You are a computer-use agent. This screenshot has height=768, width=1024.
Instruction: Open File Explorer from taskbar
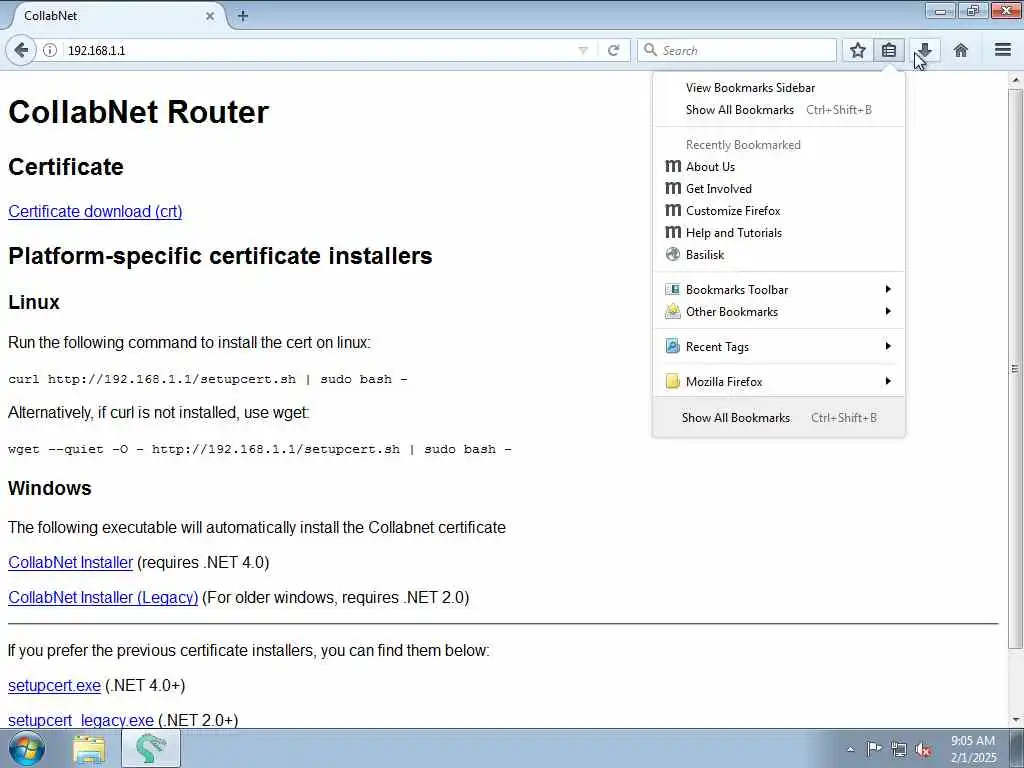coord(89,749)
